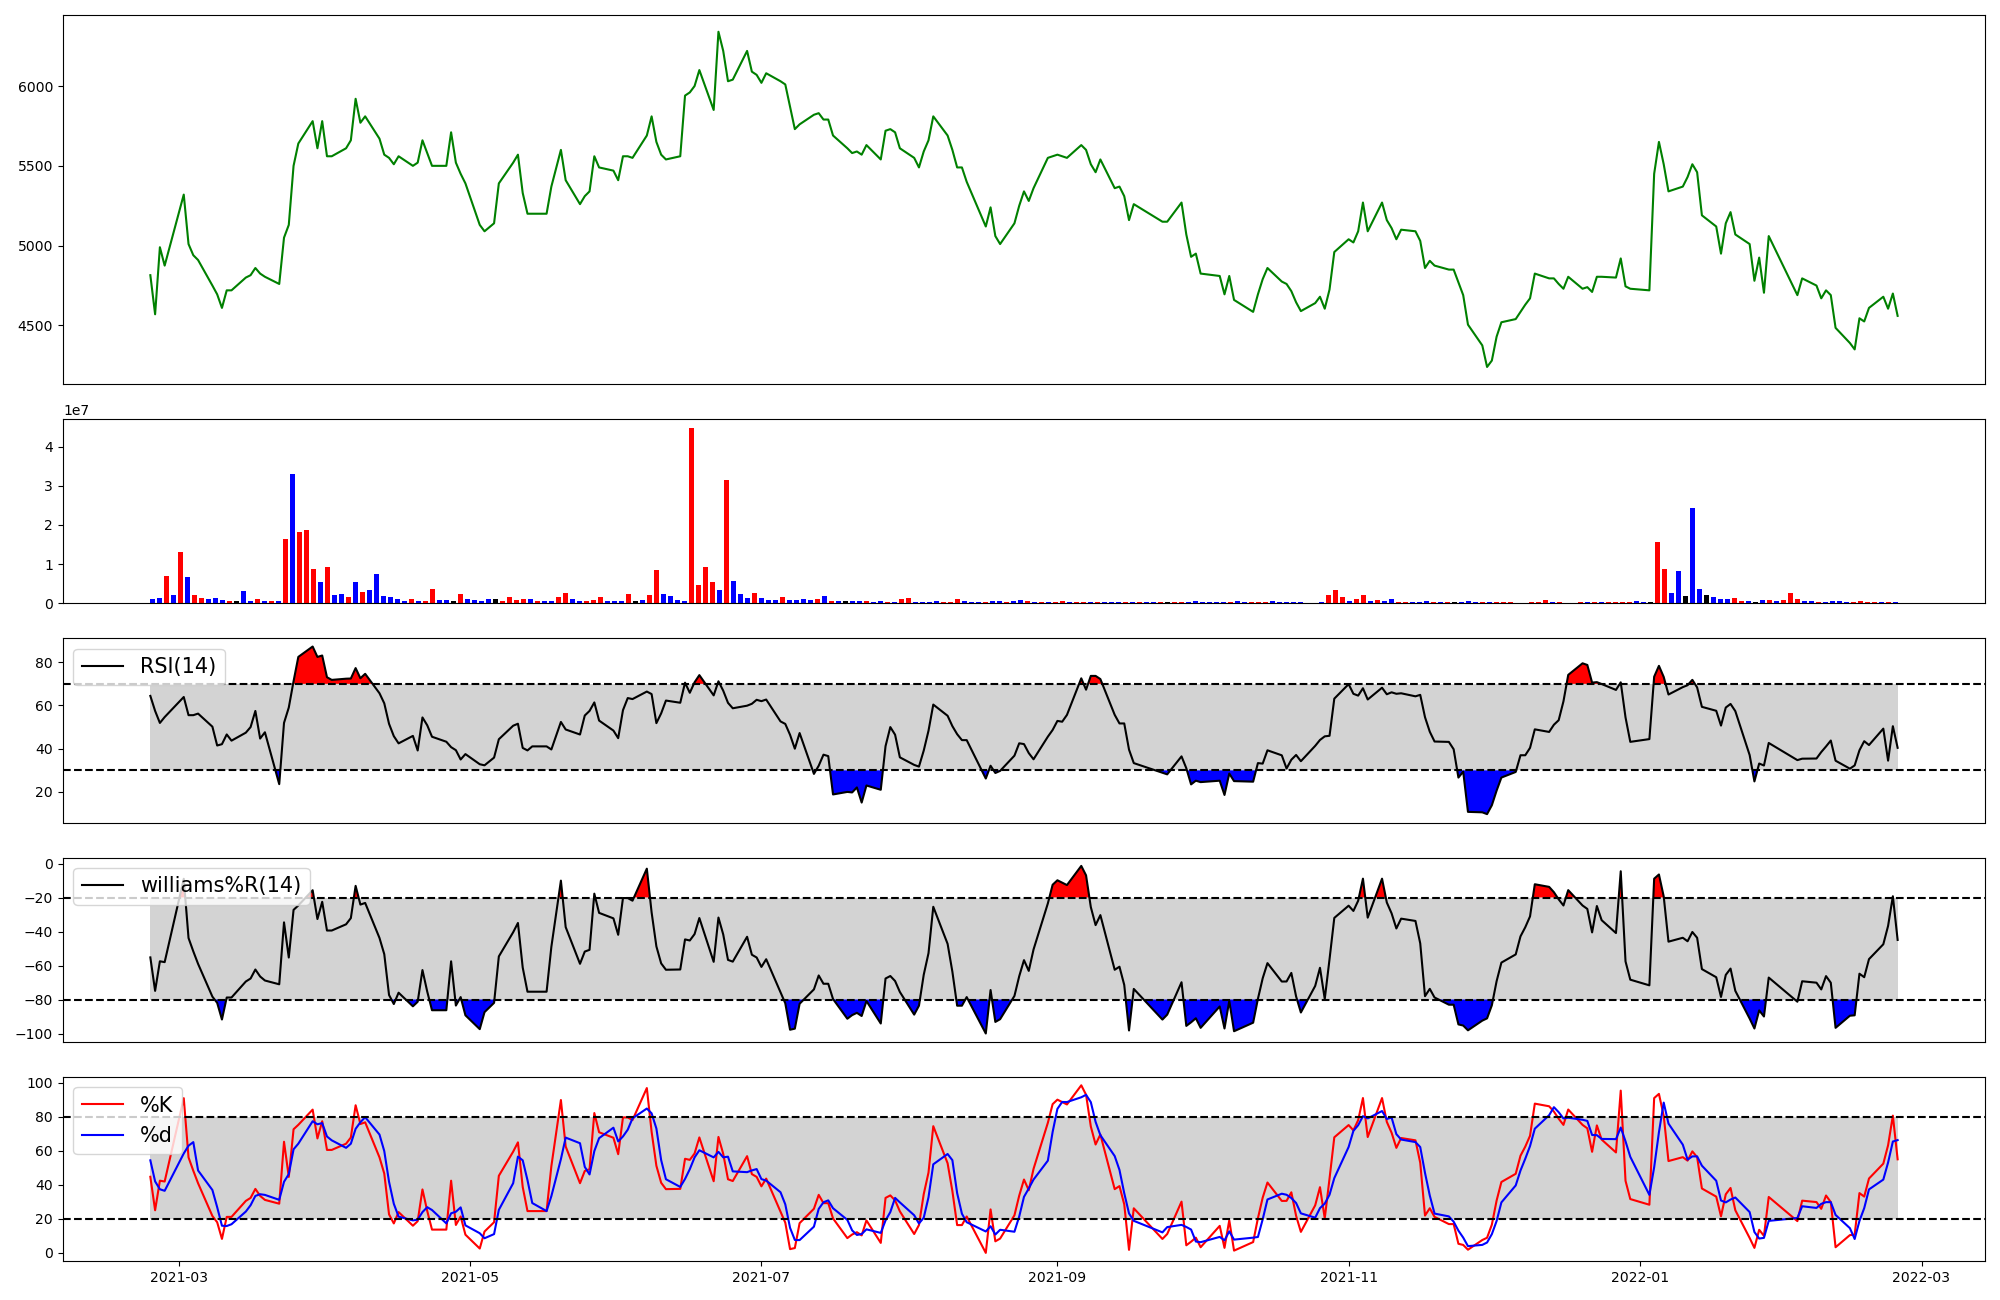Click the black RSI legend line sample
This screenshot has width=2000, height=1300.
[102, 666]
